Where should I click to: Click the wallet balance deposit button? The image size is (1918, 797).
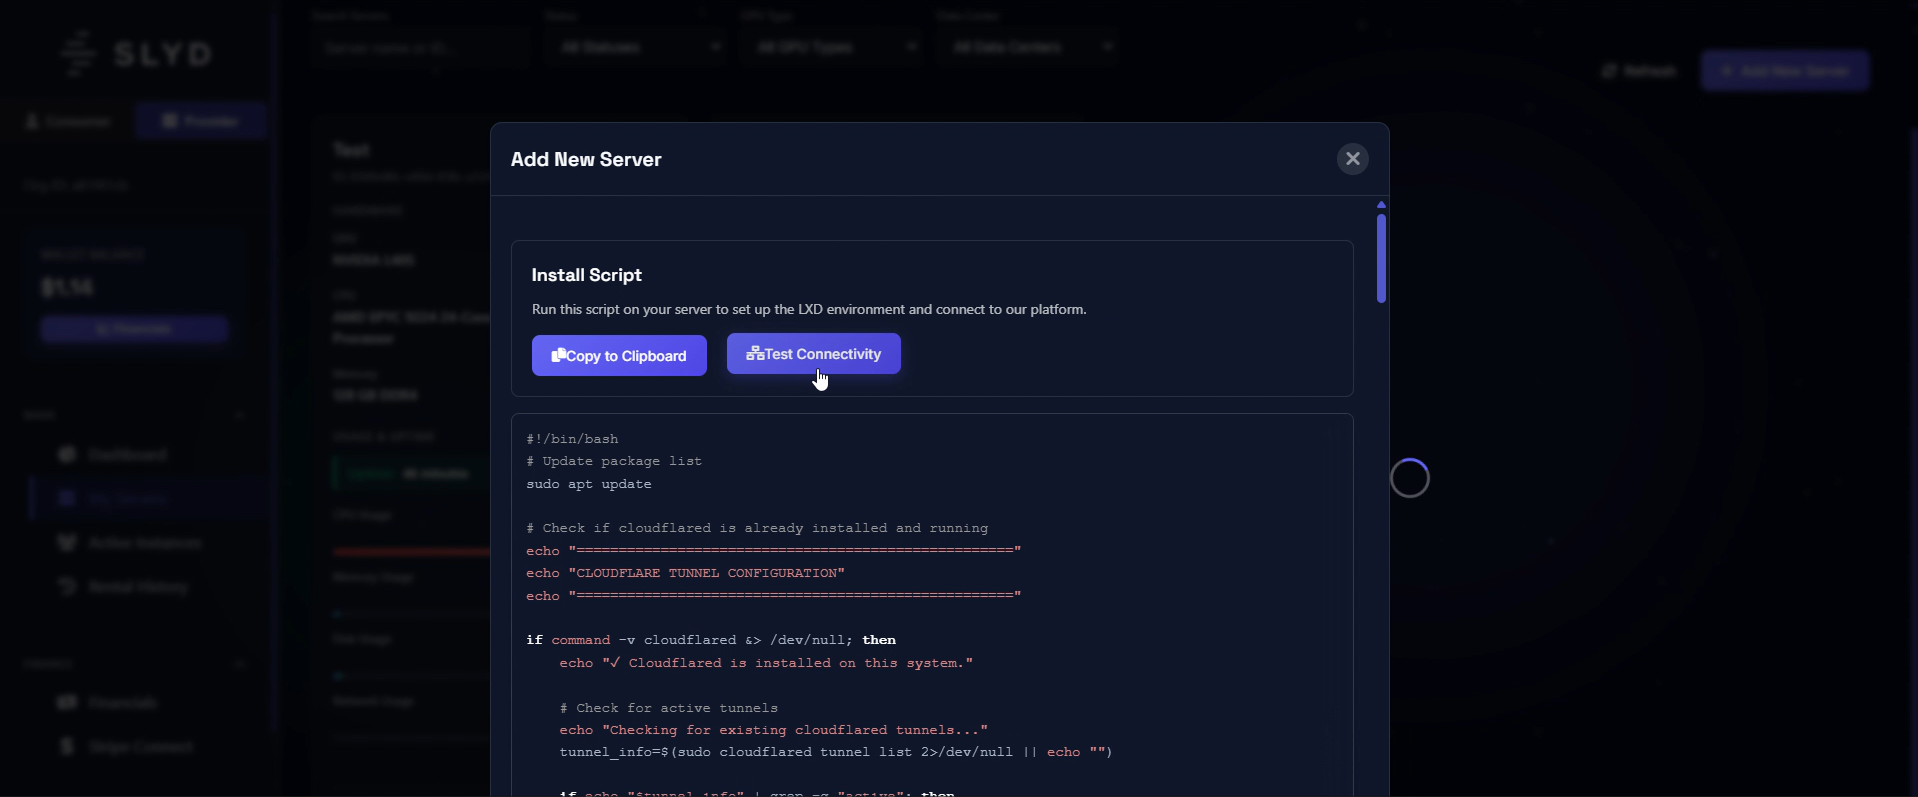coord(134,329)
